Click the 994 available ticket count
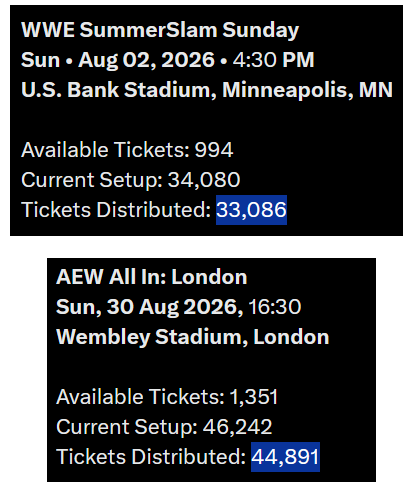Screen dimensions: 412x490 tap(214, 150)
